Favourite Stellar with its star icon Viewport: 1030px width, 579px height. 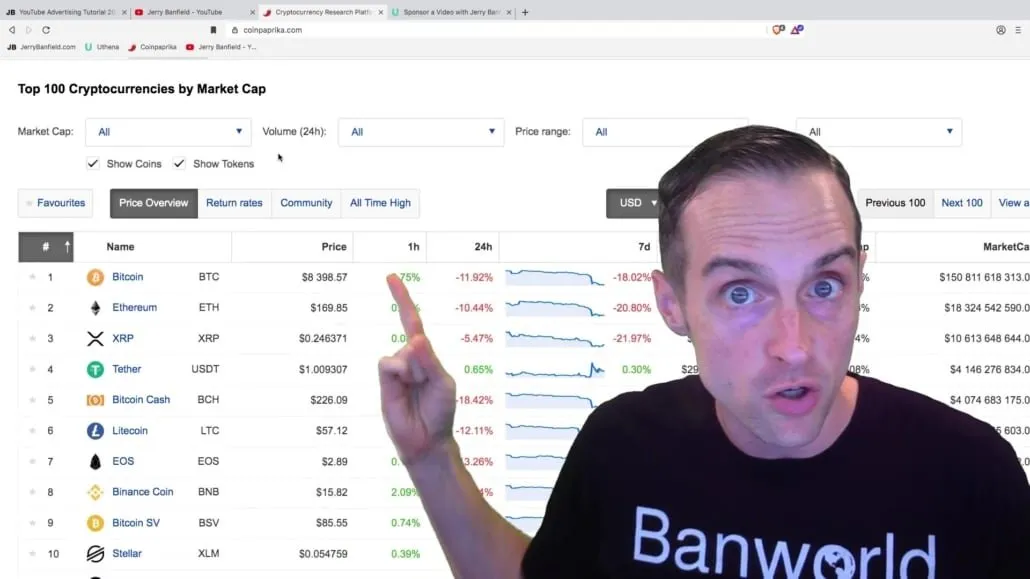point(32,553)
